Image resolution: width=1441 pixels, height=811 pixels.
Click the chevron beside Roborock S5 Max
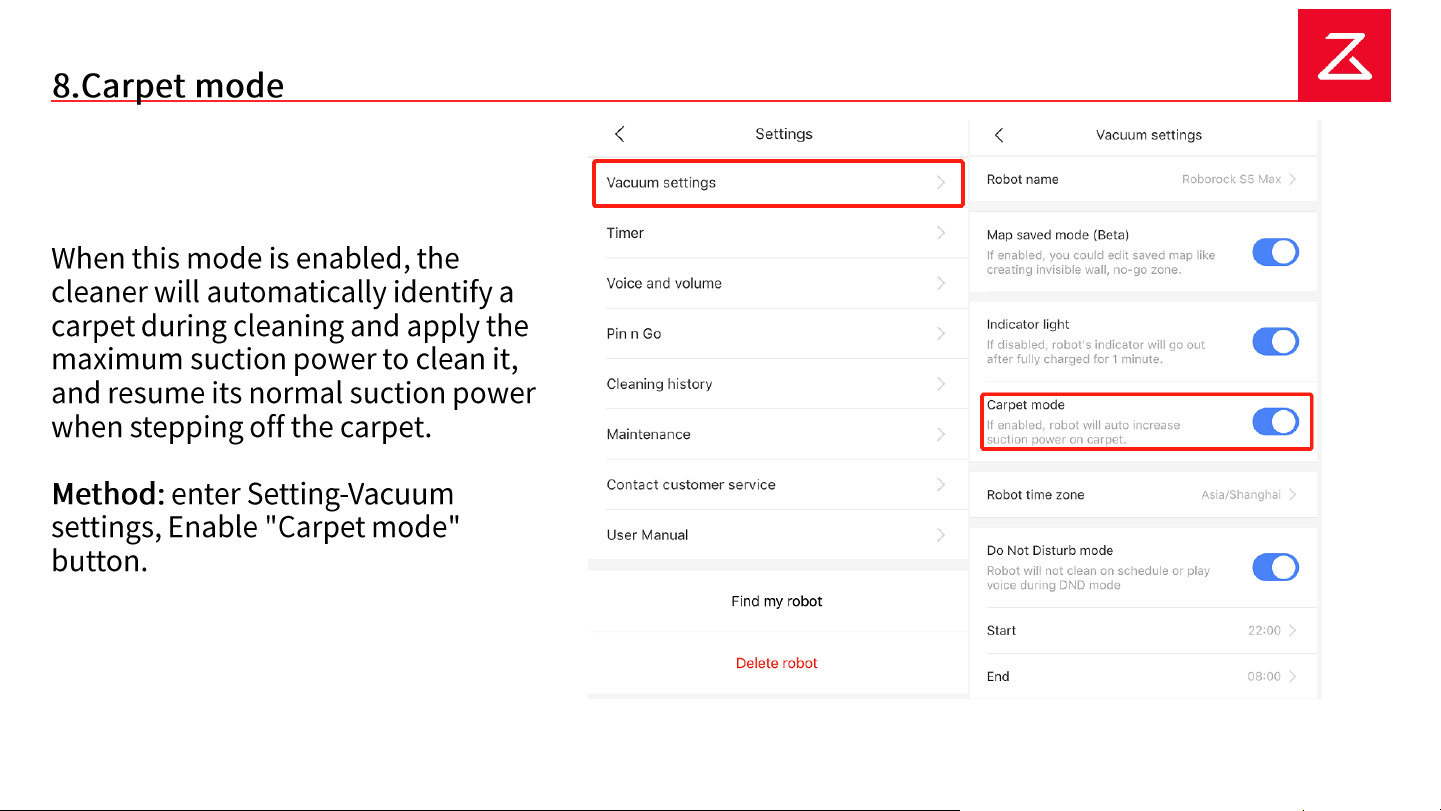click(x=1293, y=180)
